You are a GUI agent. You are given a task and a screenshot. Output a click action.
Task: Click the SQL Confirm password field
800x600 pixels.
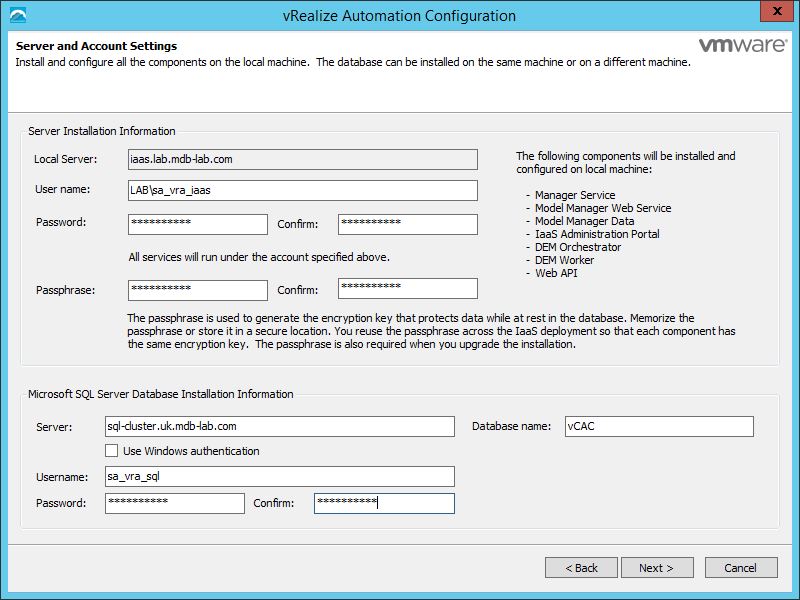(384, 503)
